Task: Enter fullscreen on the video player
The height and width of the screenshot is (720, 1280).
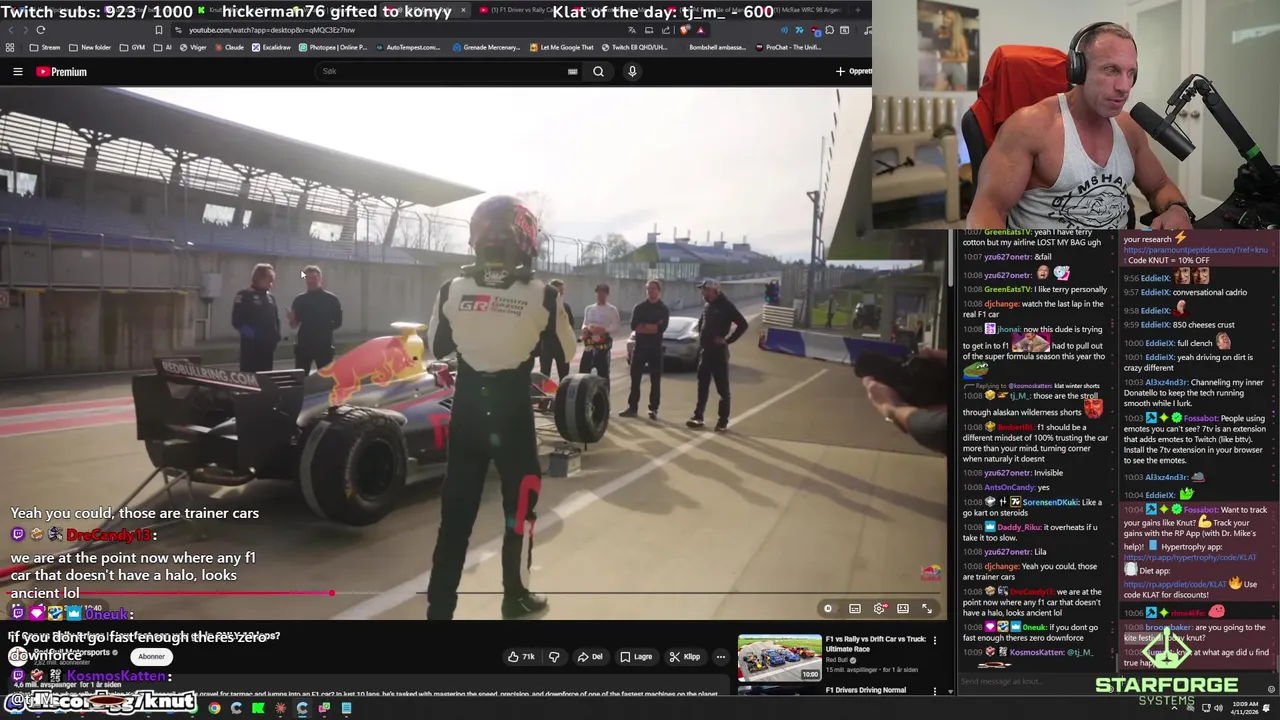Action: (927, 609)
